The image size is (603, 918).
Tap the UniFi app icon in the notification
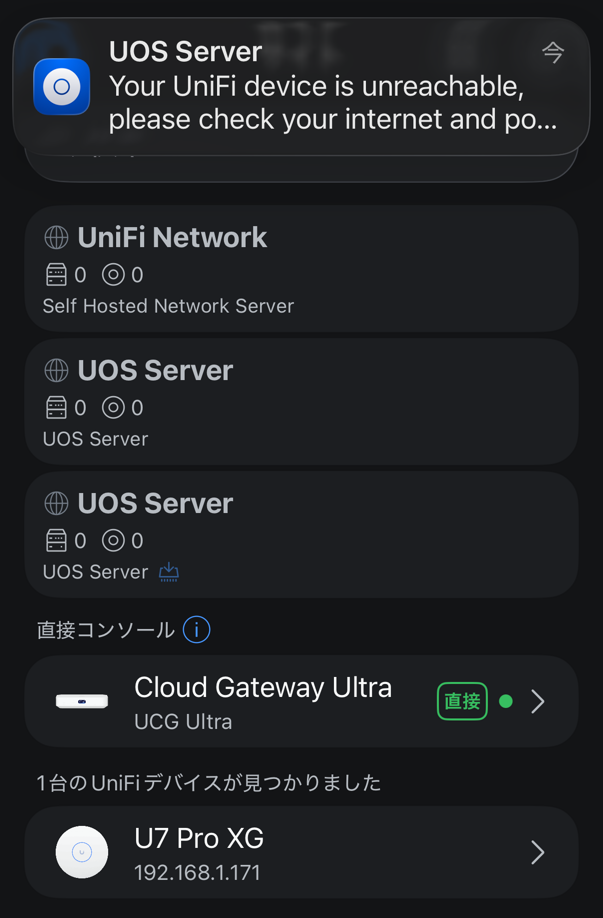click(62, 87)
